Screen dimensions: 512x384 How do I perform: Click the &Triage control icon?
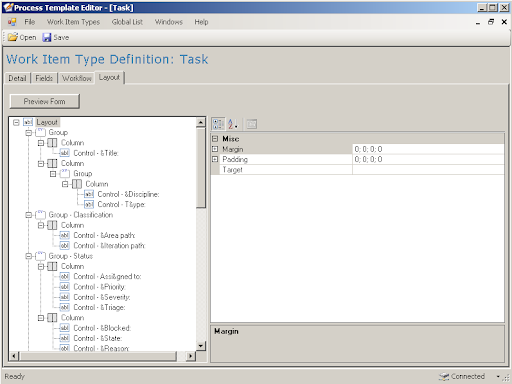(x=64, y=307)
